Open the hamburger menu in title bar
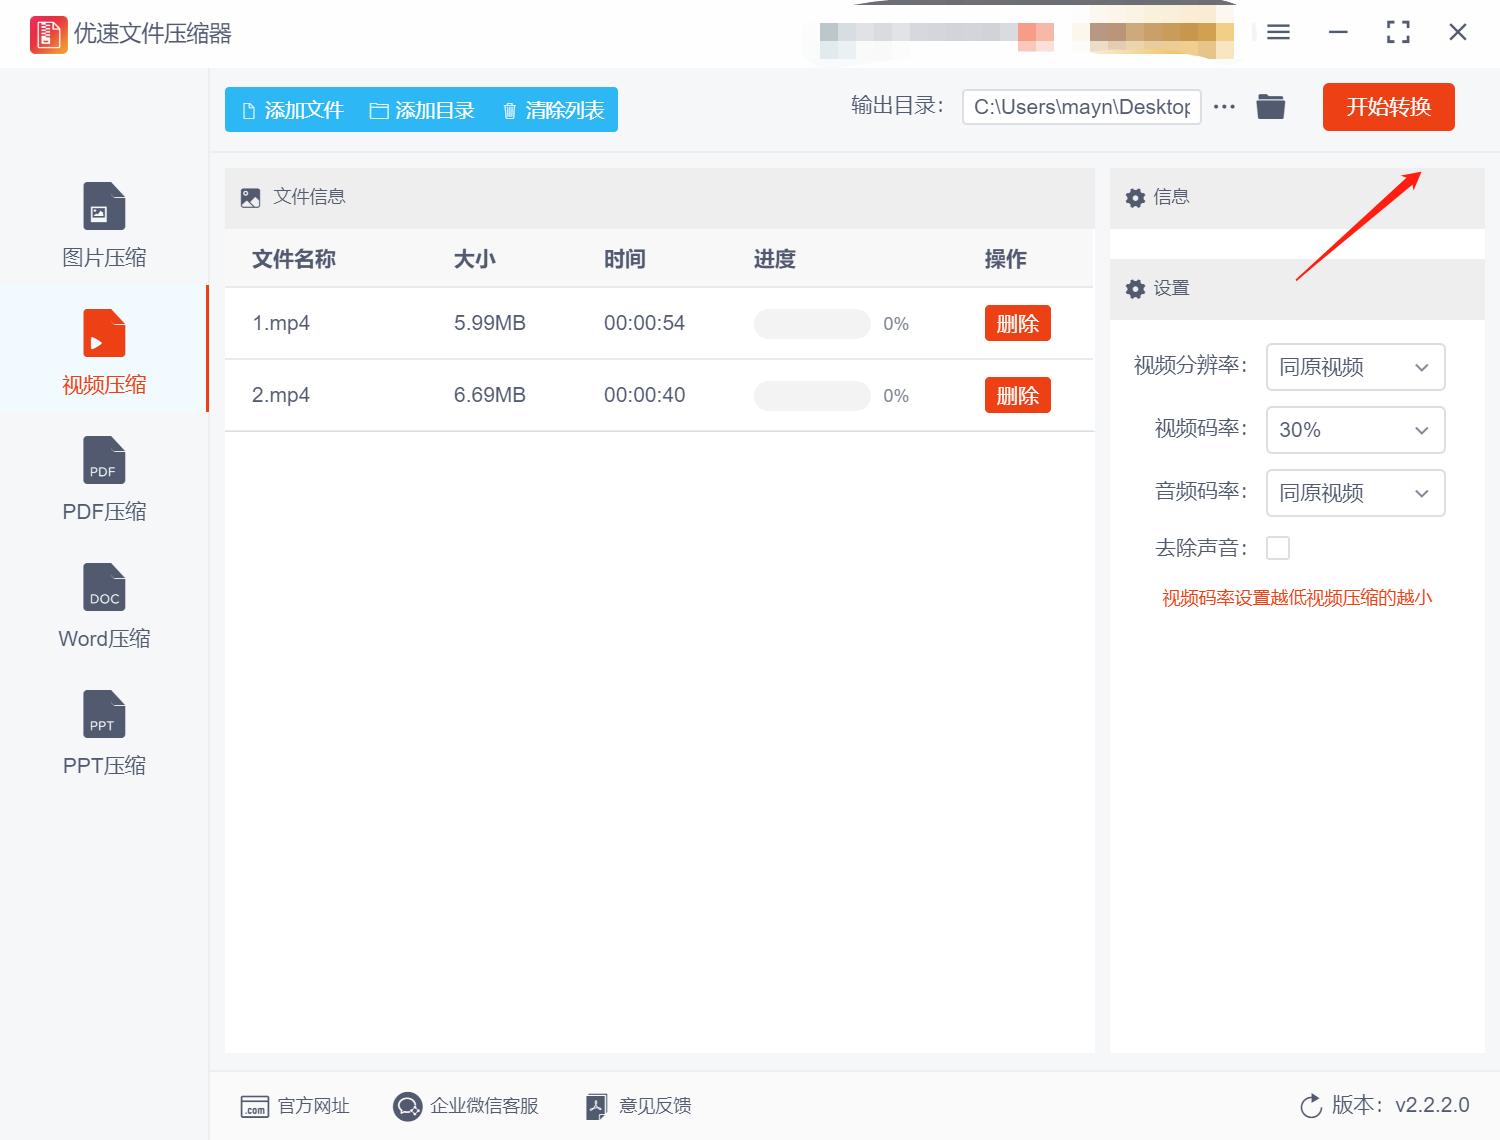 (x=1277, y=32)
